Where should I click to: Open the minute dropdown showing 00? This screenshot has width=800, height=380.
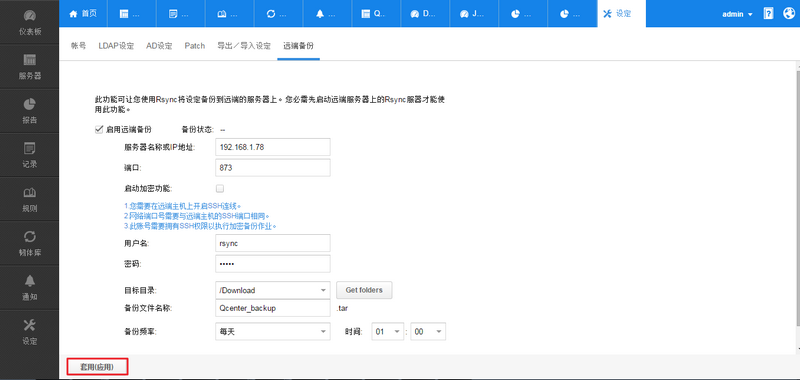pyautogui.click(x=428, y=332)
